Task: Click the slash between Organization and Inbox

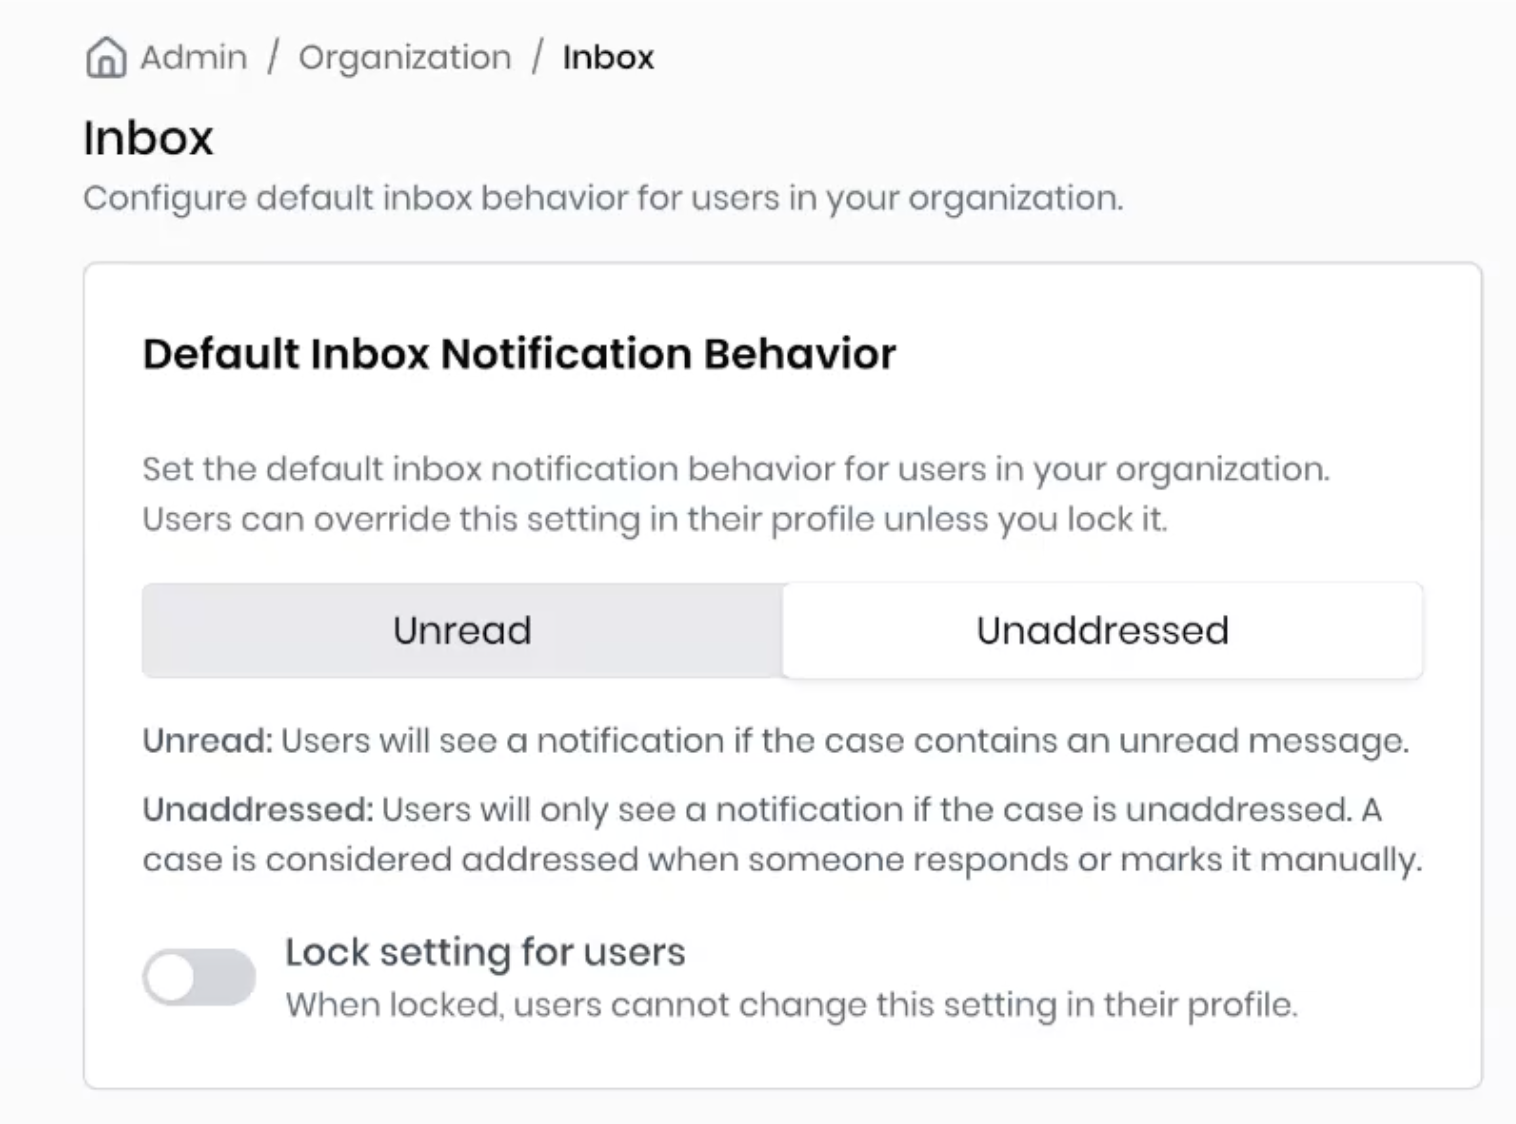Action: coord(537,58)
